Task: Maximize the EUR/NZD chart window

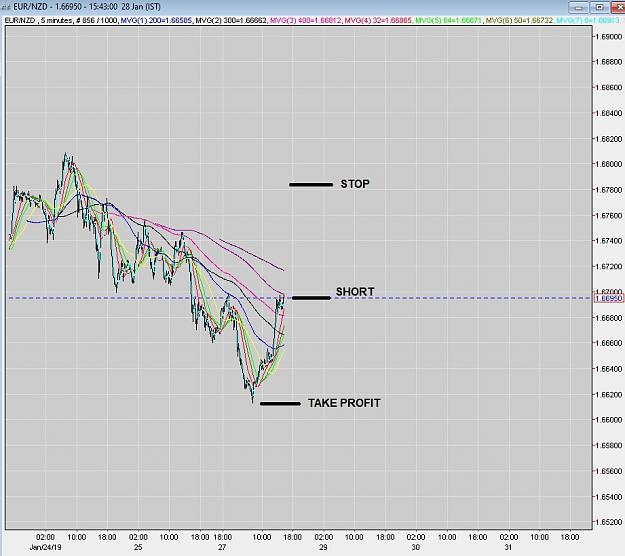Action: tap(599, 7)
